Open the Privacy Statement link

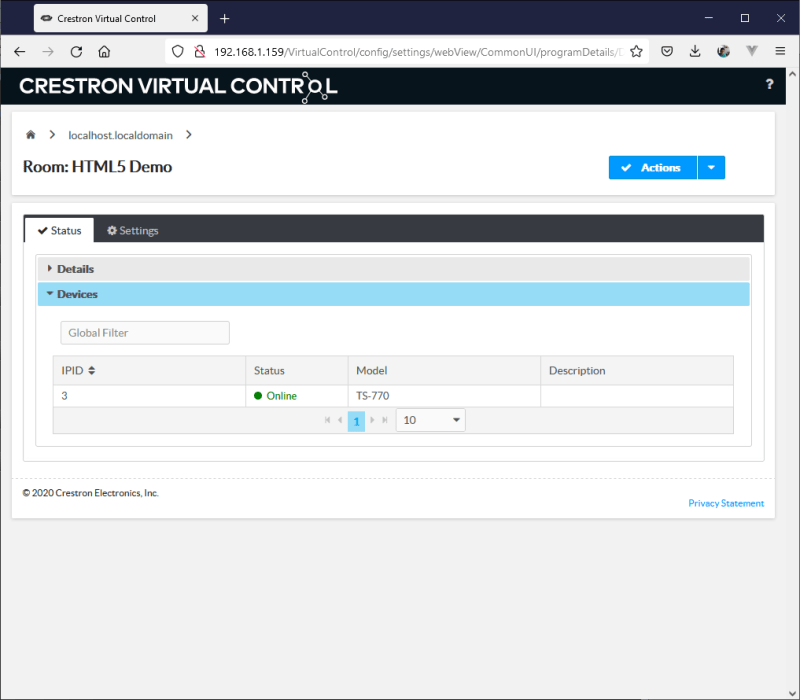[726, 503]
